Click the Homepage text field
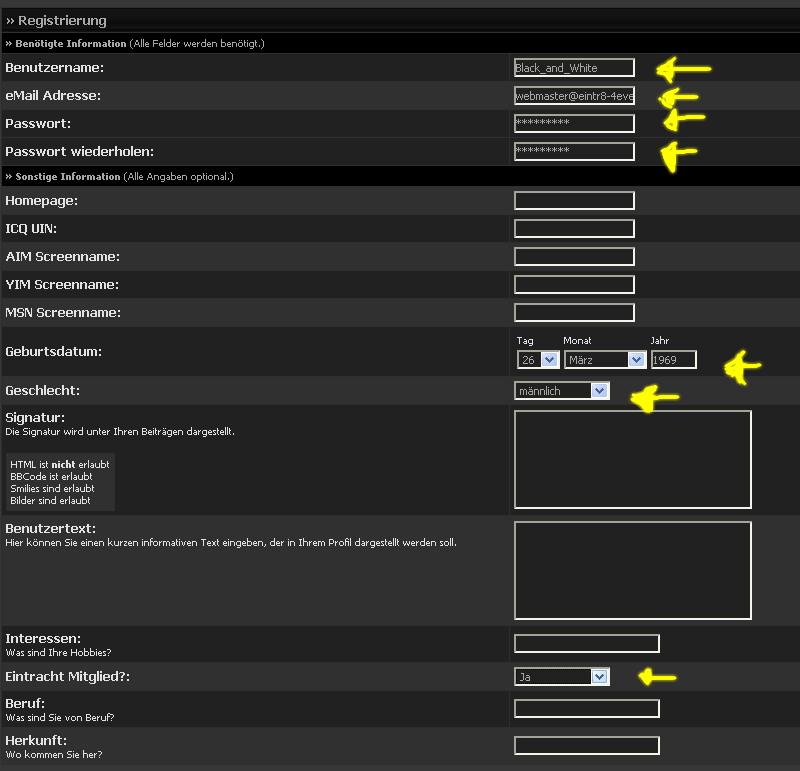Image resolution: width=800 pixels, height=771 pixels. [574, 201]
